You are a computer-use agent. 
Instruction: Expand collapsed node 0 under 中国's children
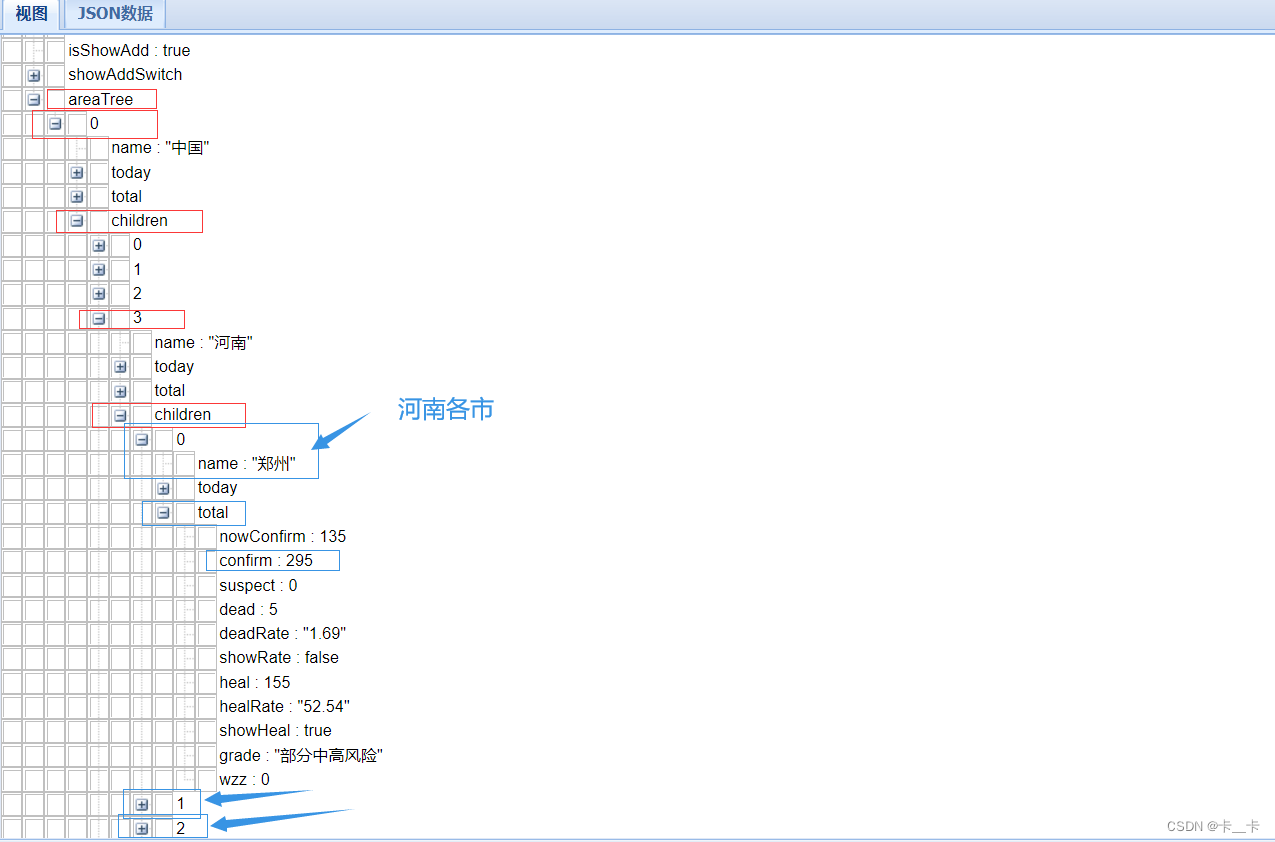(99, 245)
